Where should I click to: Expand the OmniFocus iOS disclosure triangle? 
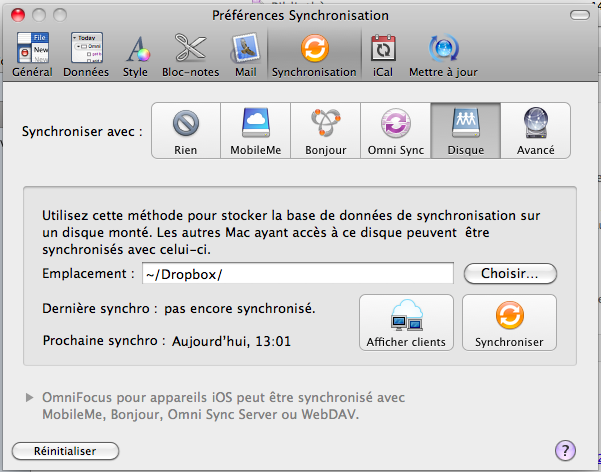[29, 398]
